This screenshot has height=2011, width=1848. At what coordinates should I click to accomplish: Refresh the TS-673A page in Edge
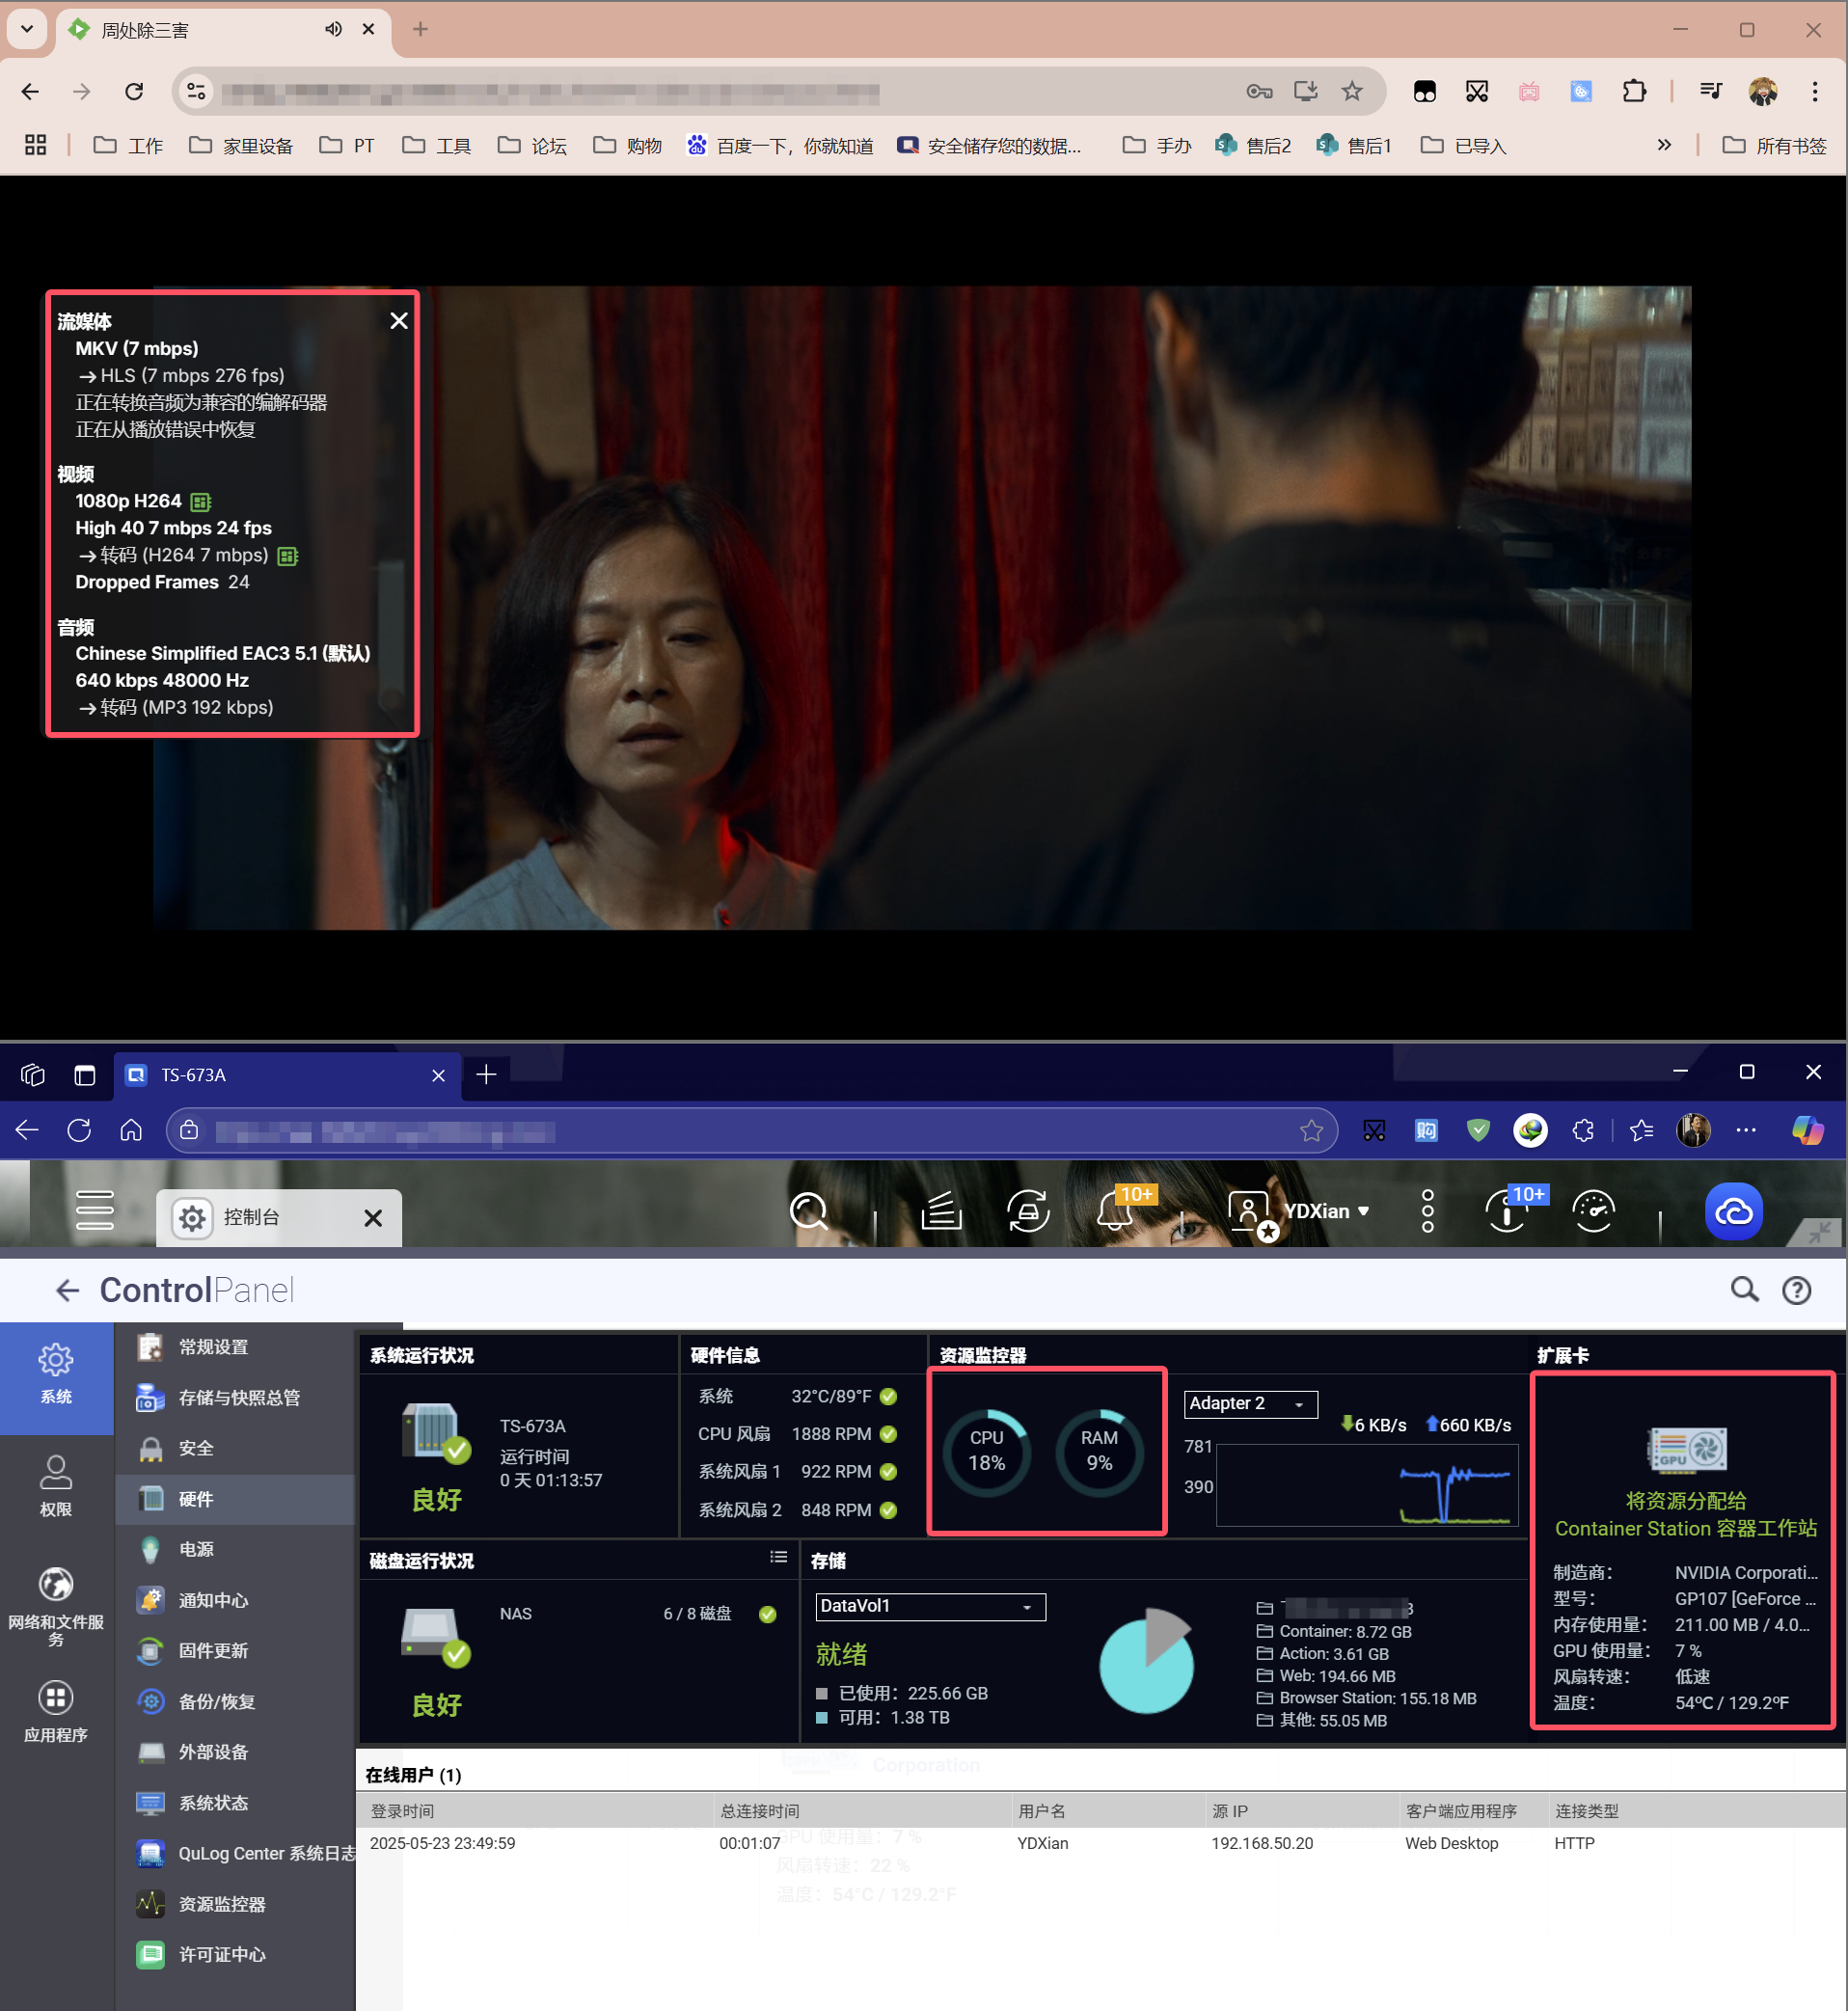tap(79, 1130)
